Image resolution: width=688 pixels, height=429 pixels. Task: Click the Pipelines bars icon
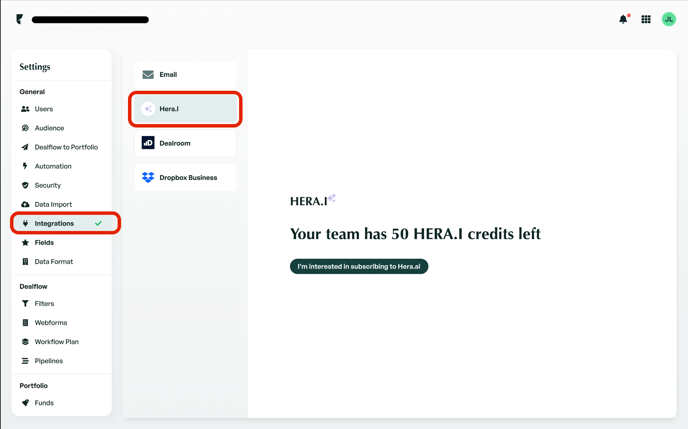coord(25,361)
